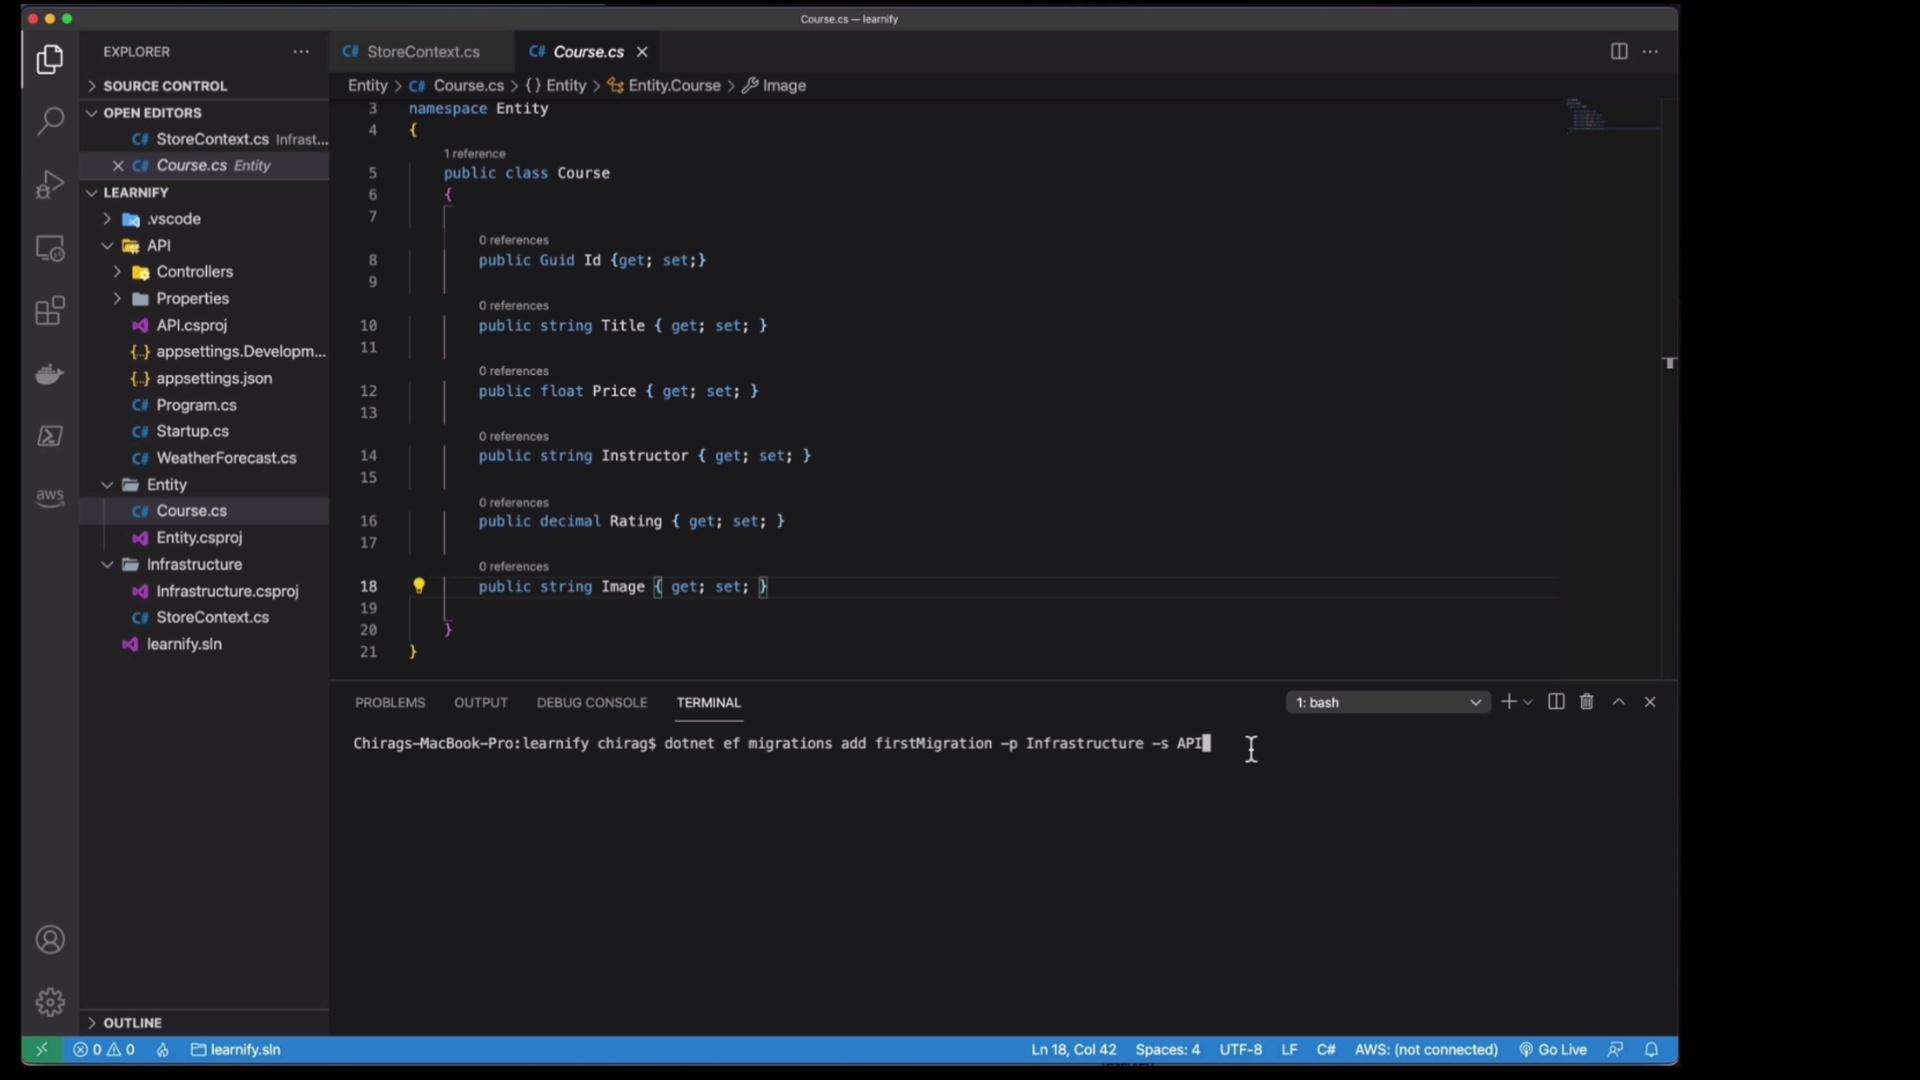Kill terminal using the trash icon
Image resolution: width=1920 pixels, height=1080 pixels.
(x=1586, y=702)
